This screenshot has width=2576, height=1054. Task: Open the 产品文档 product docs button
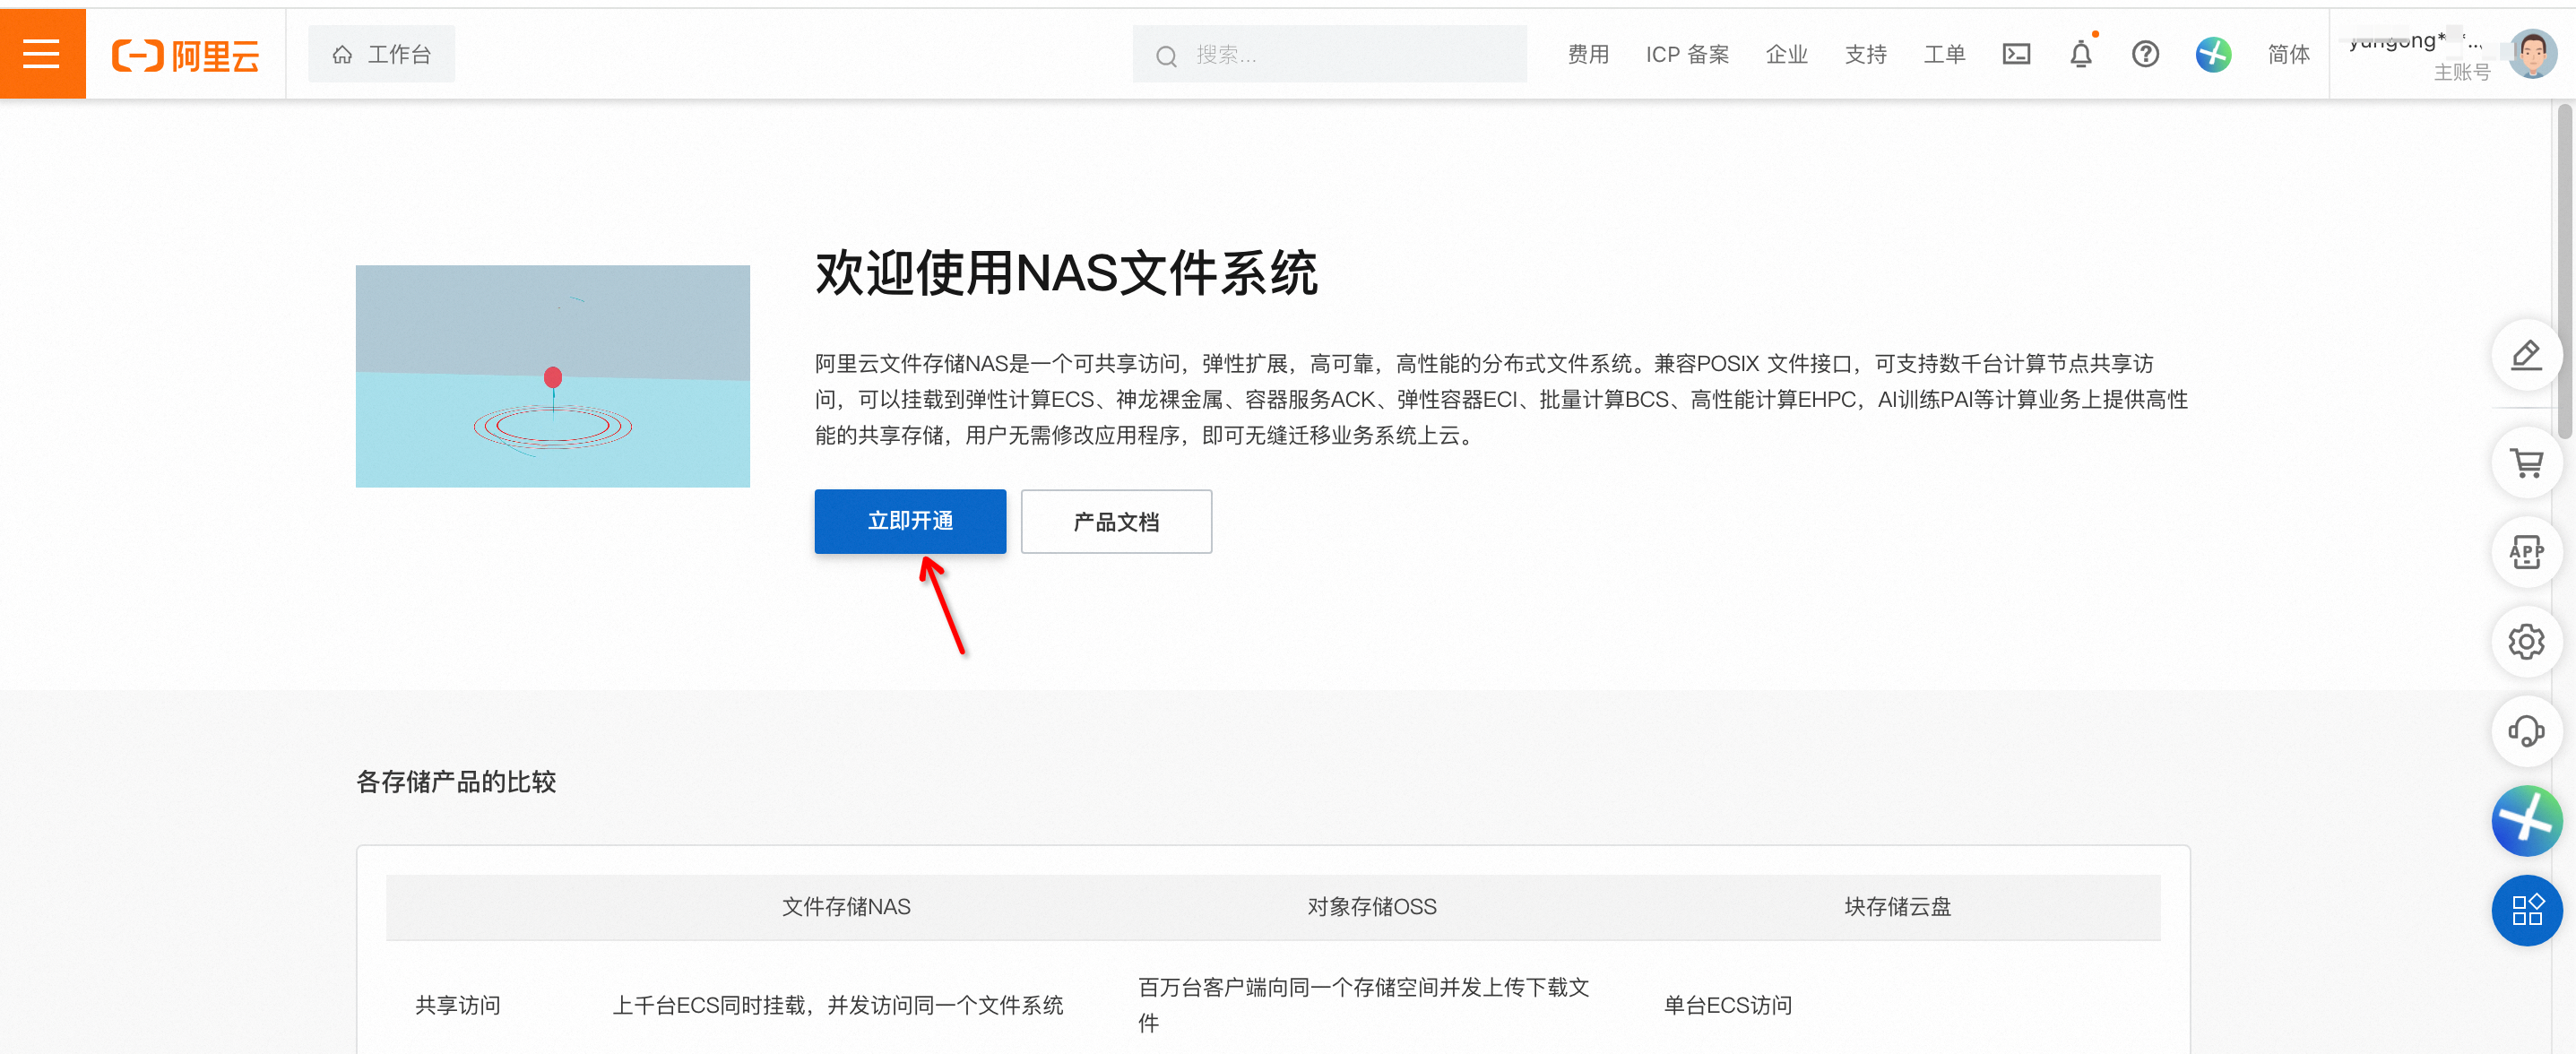click(x=1116, y=521)
